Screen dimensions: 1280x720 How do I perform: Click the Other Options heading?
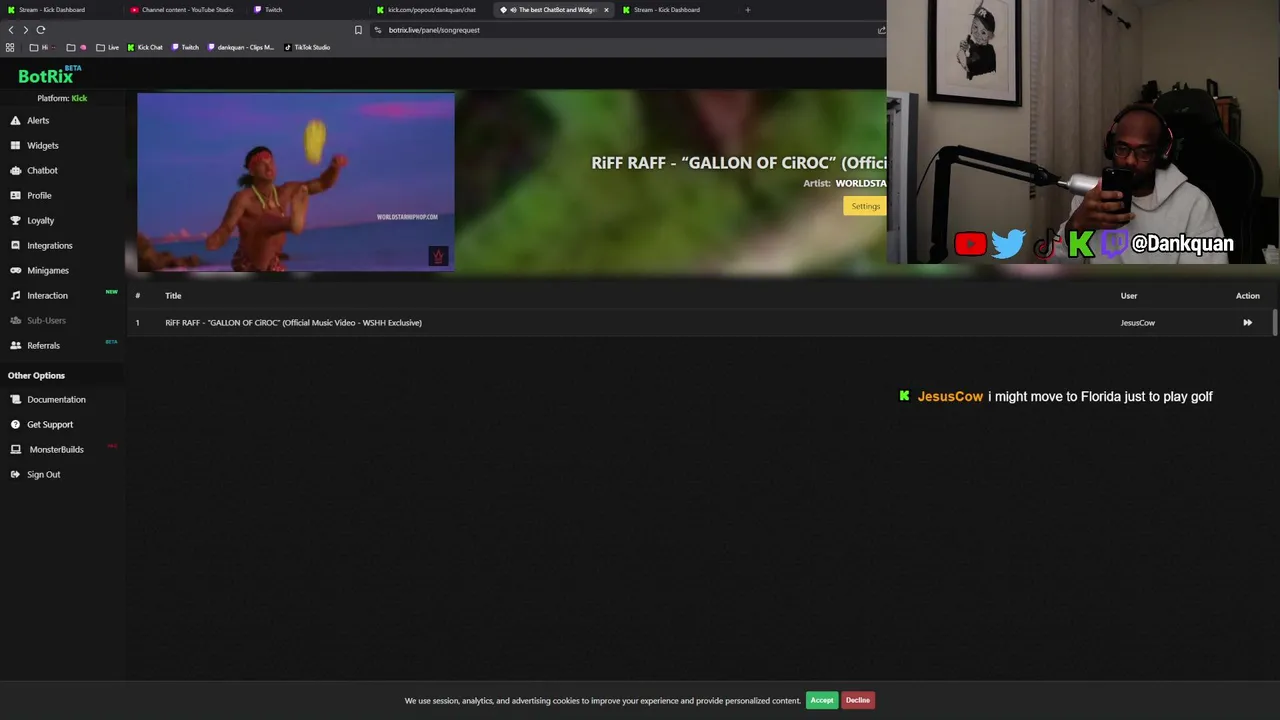pyautogui.click(x=36, y=375)
